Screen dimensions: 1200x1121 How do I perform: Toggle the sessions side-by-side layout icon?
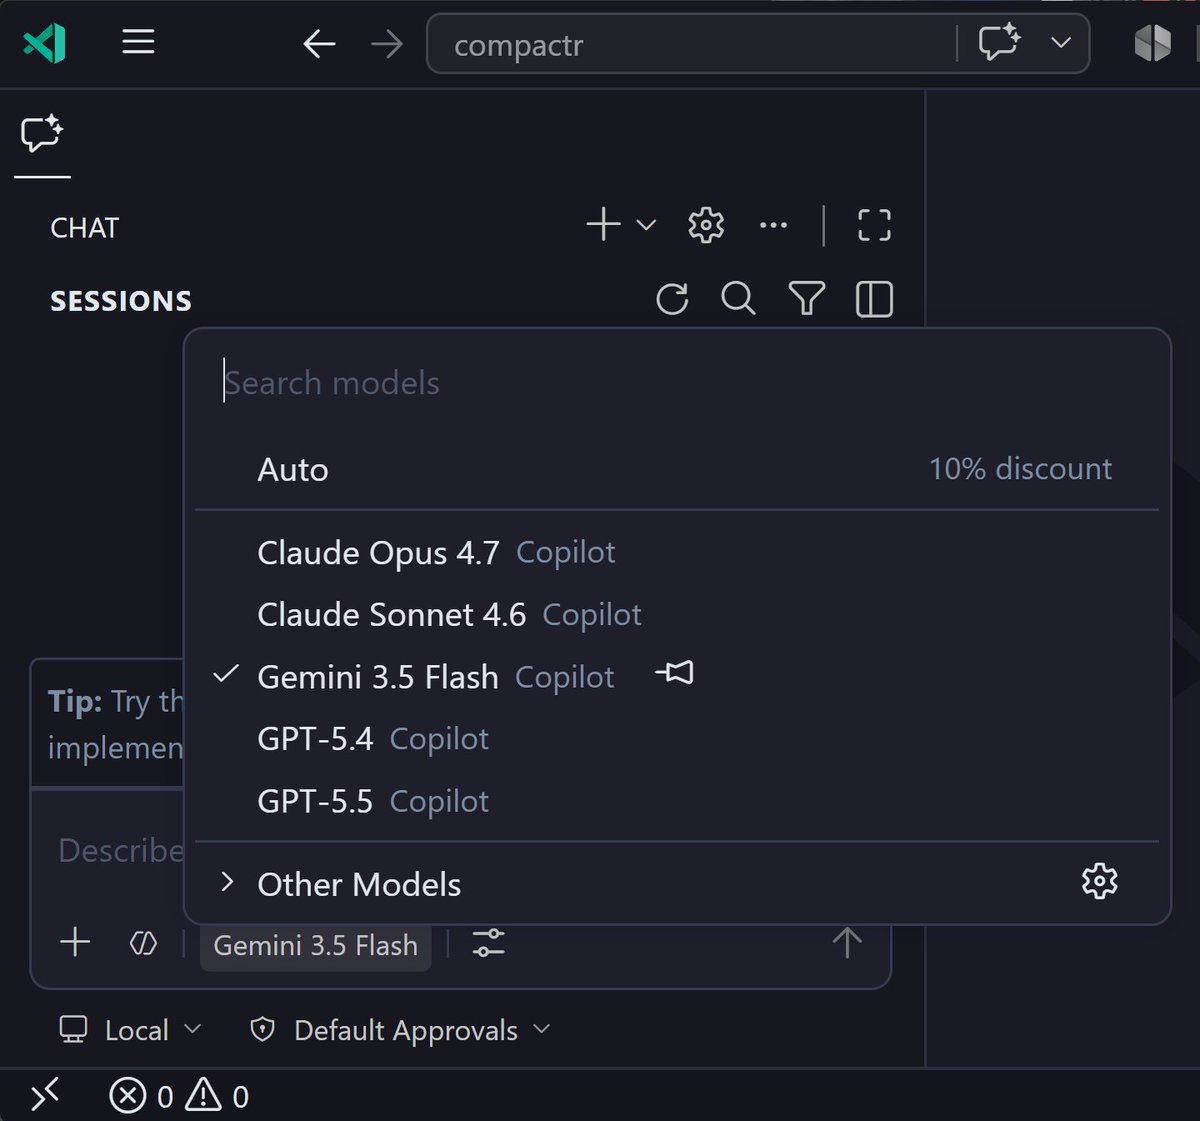[x=874, y=298]
